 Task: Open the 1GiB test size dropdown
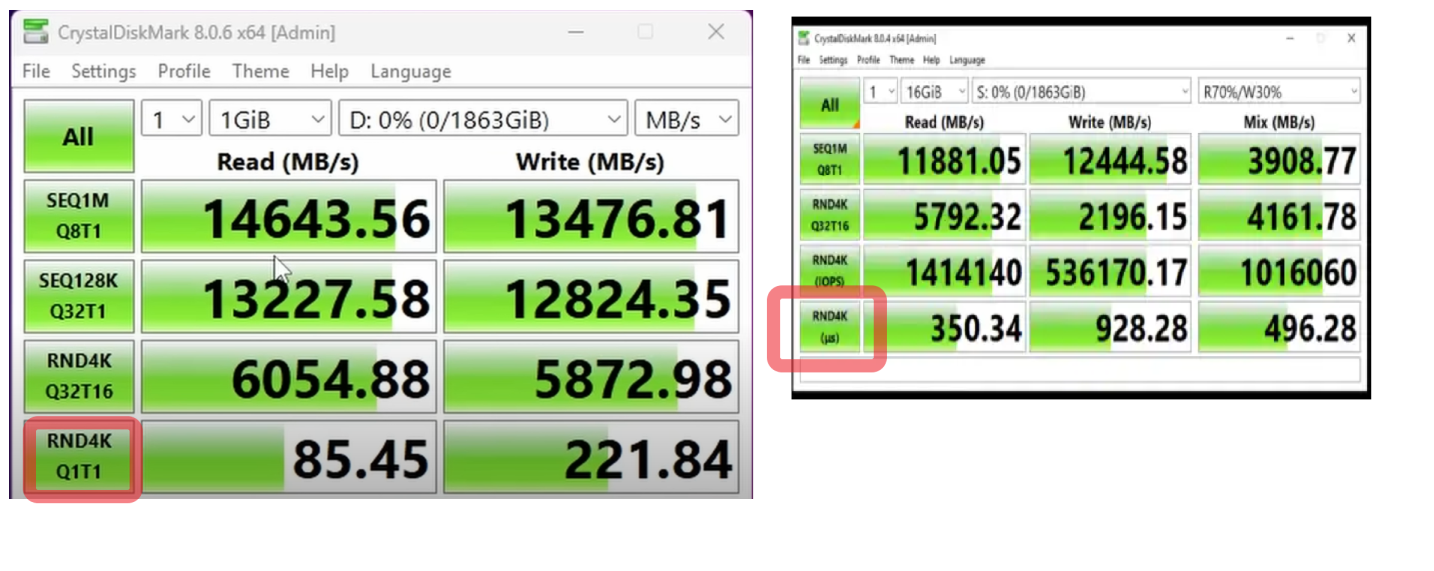pos(270,121)
